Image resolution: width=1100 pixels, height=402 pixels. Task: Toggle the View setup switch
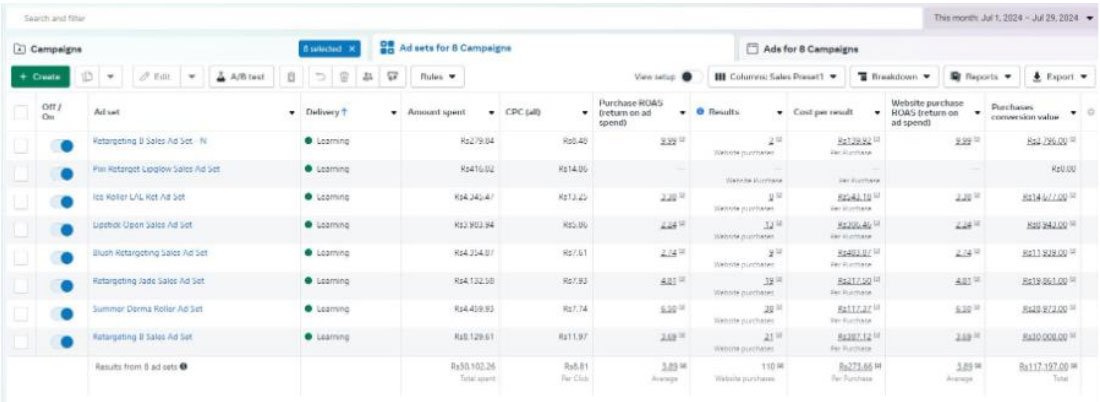[690, 76]
